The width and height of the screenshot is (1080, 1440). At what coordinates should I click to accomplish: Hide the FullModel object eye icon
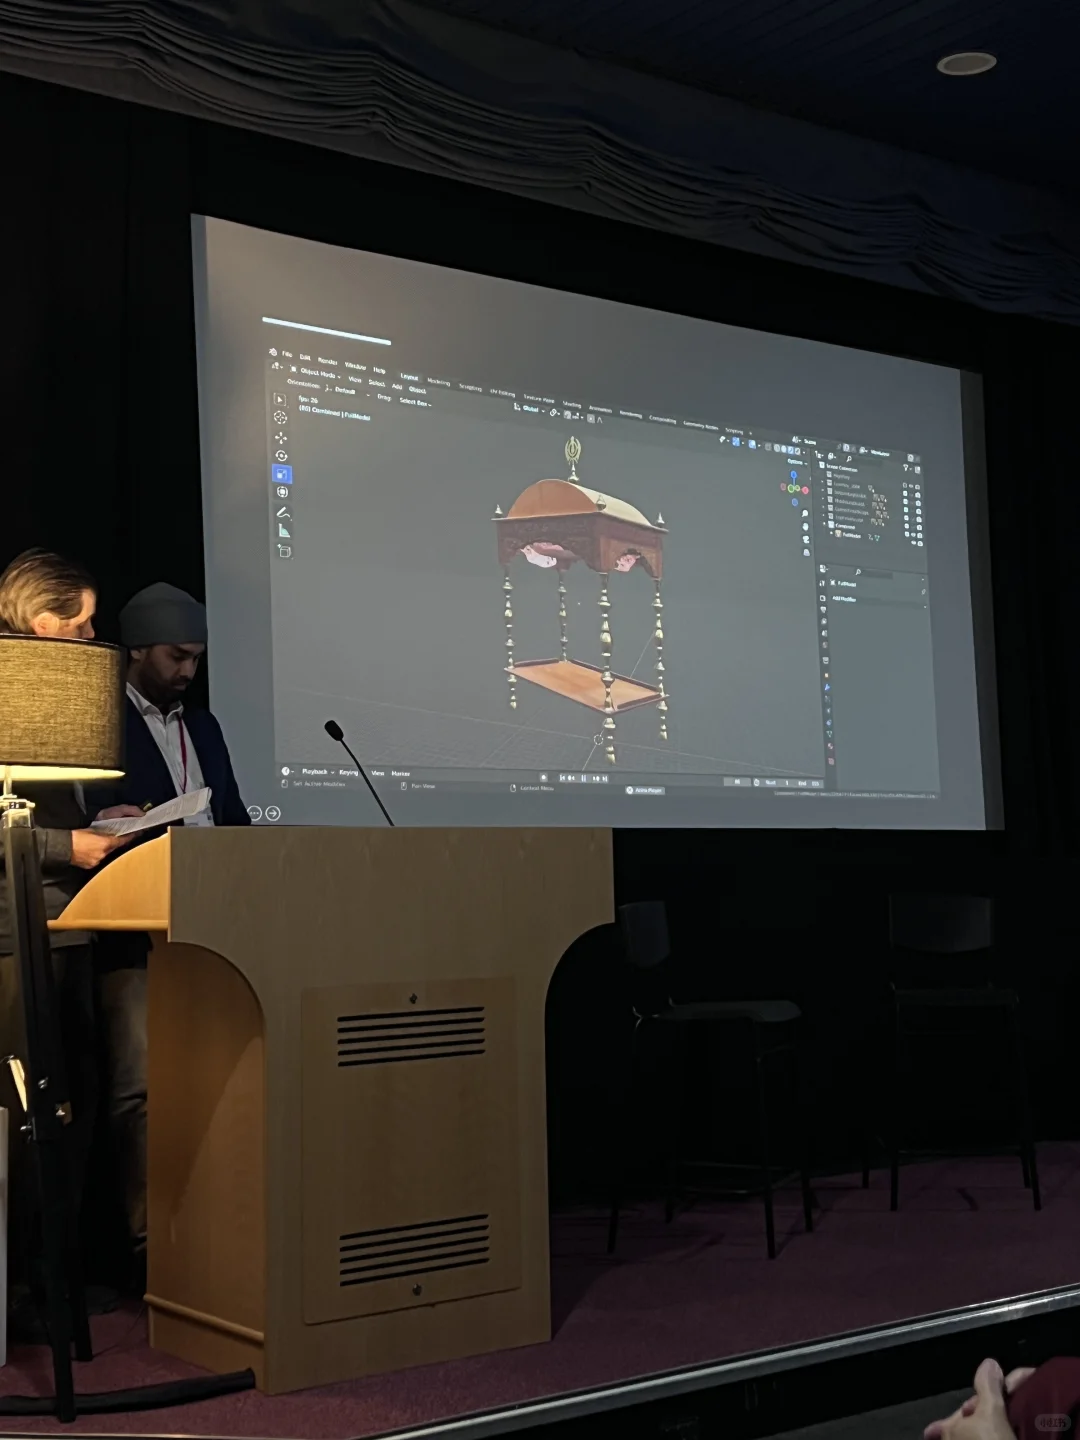coord(914,542)
